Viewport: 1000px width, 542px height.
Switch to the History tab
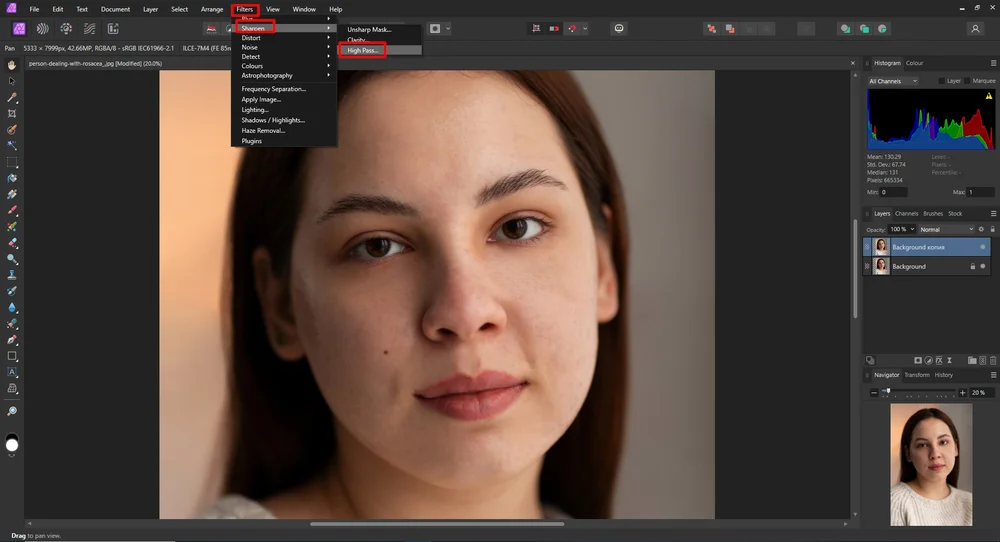943,375
